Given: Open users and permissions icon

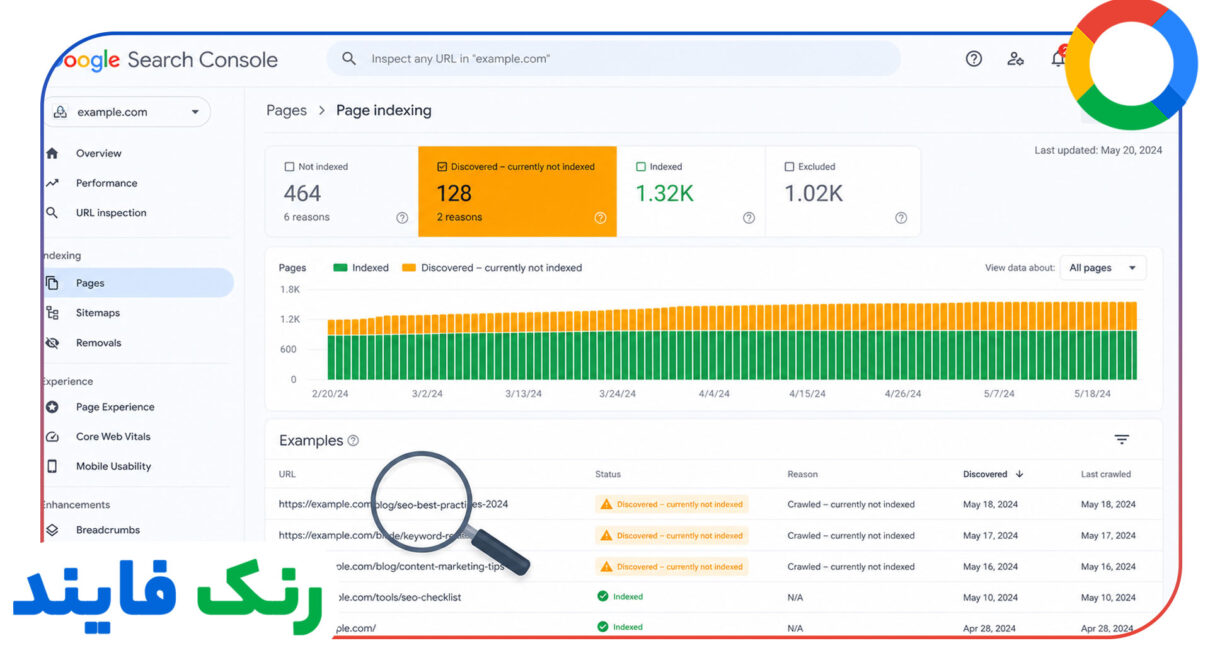Looking at the screenshot, I should click(1015, 59).
